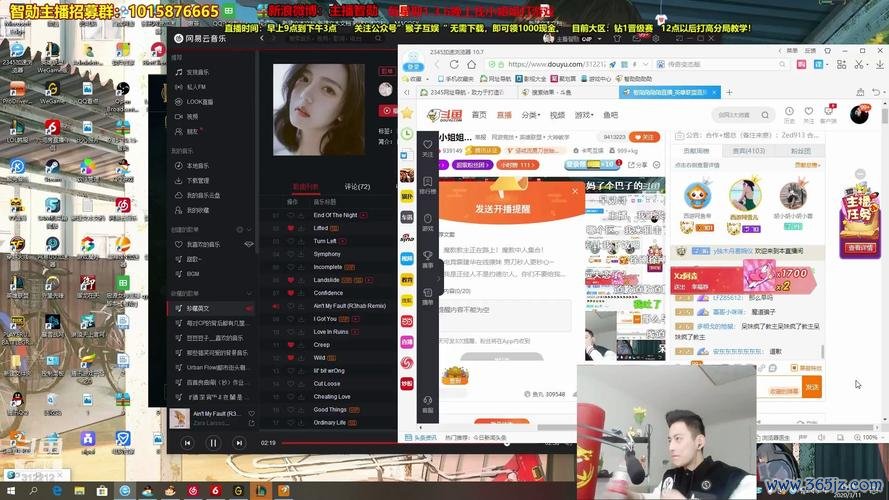Switch to the 贵宾(4103) tab
Screen dimensions: 889x500
pyautogui.click(x=749, y=151)
